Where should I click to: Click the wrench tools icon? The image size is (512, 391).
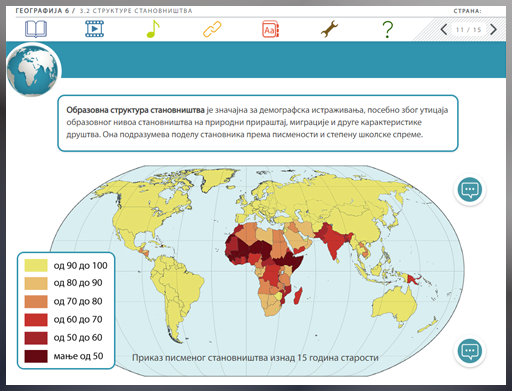[x=329, y=29]
